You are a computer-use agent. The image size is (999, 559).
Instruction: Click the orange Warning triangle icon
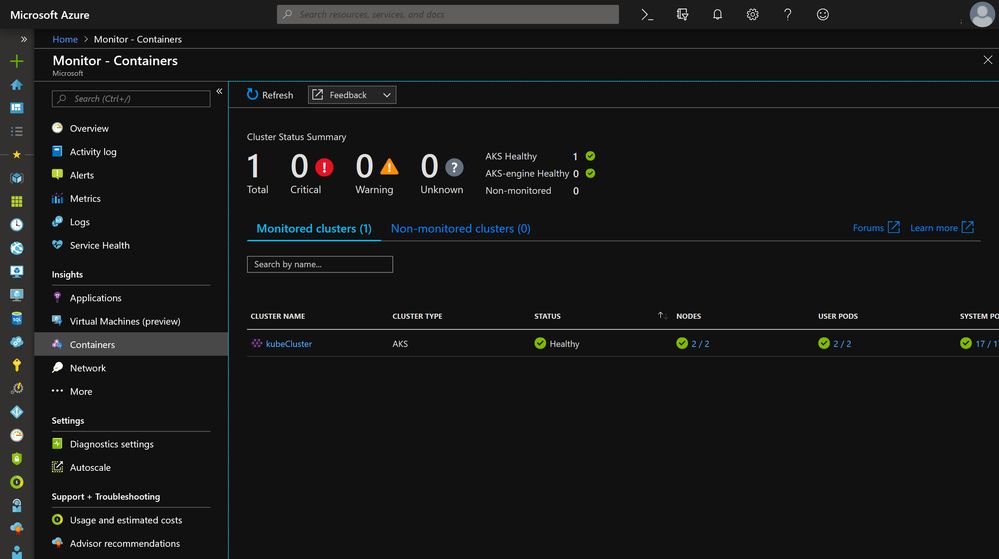click(389, 167)
